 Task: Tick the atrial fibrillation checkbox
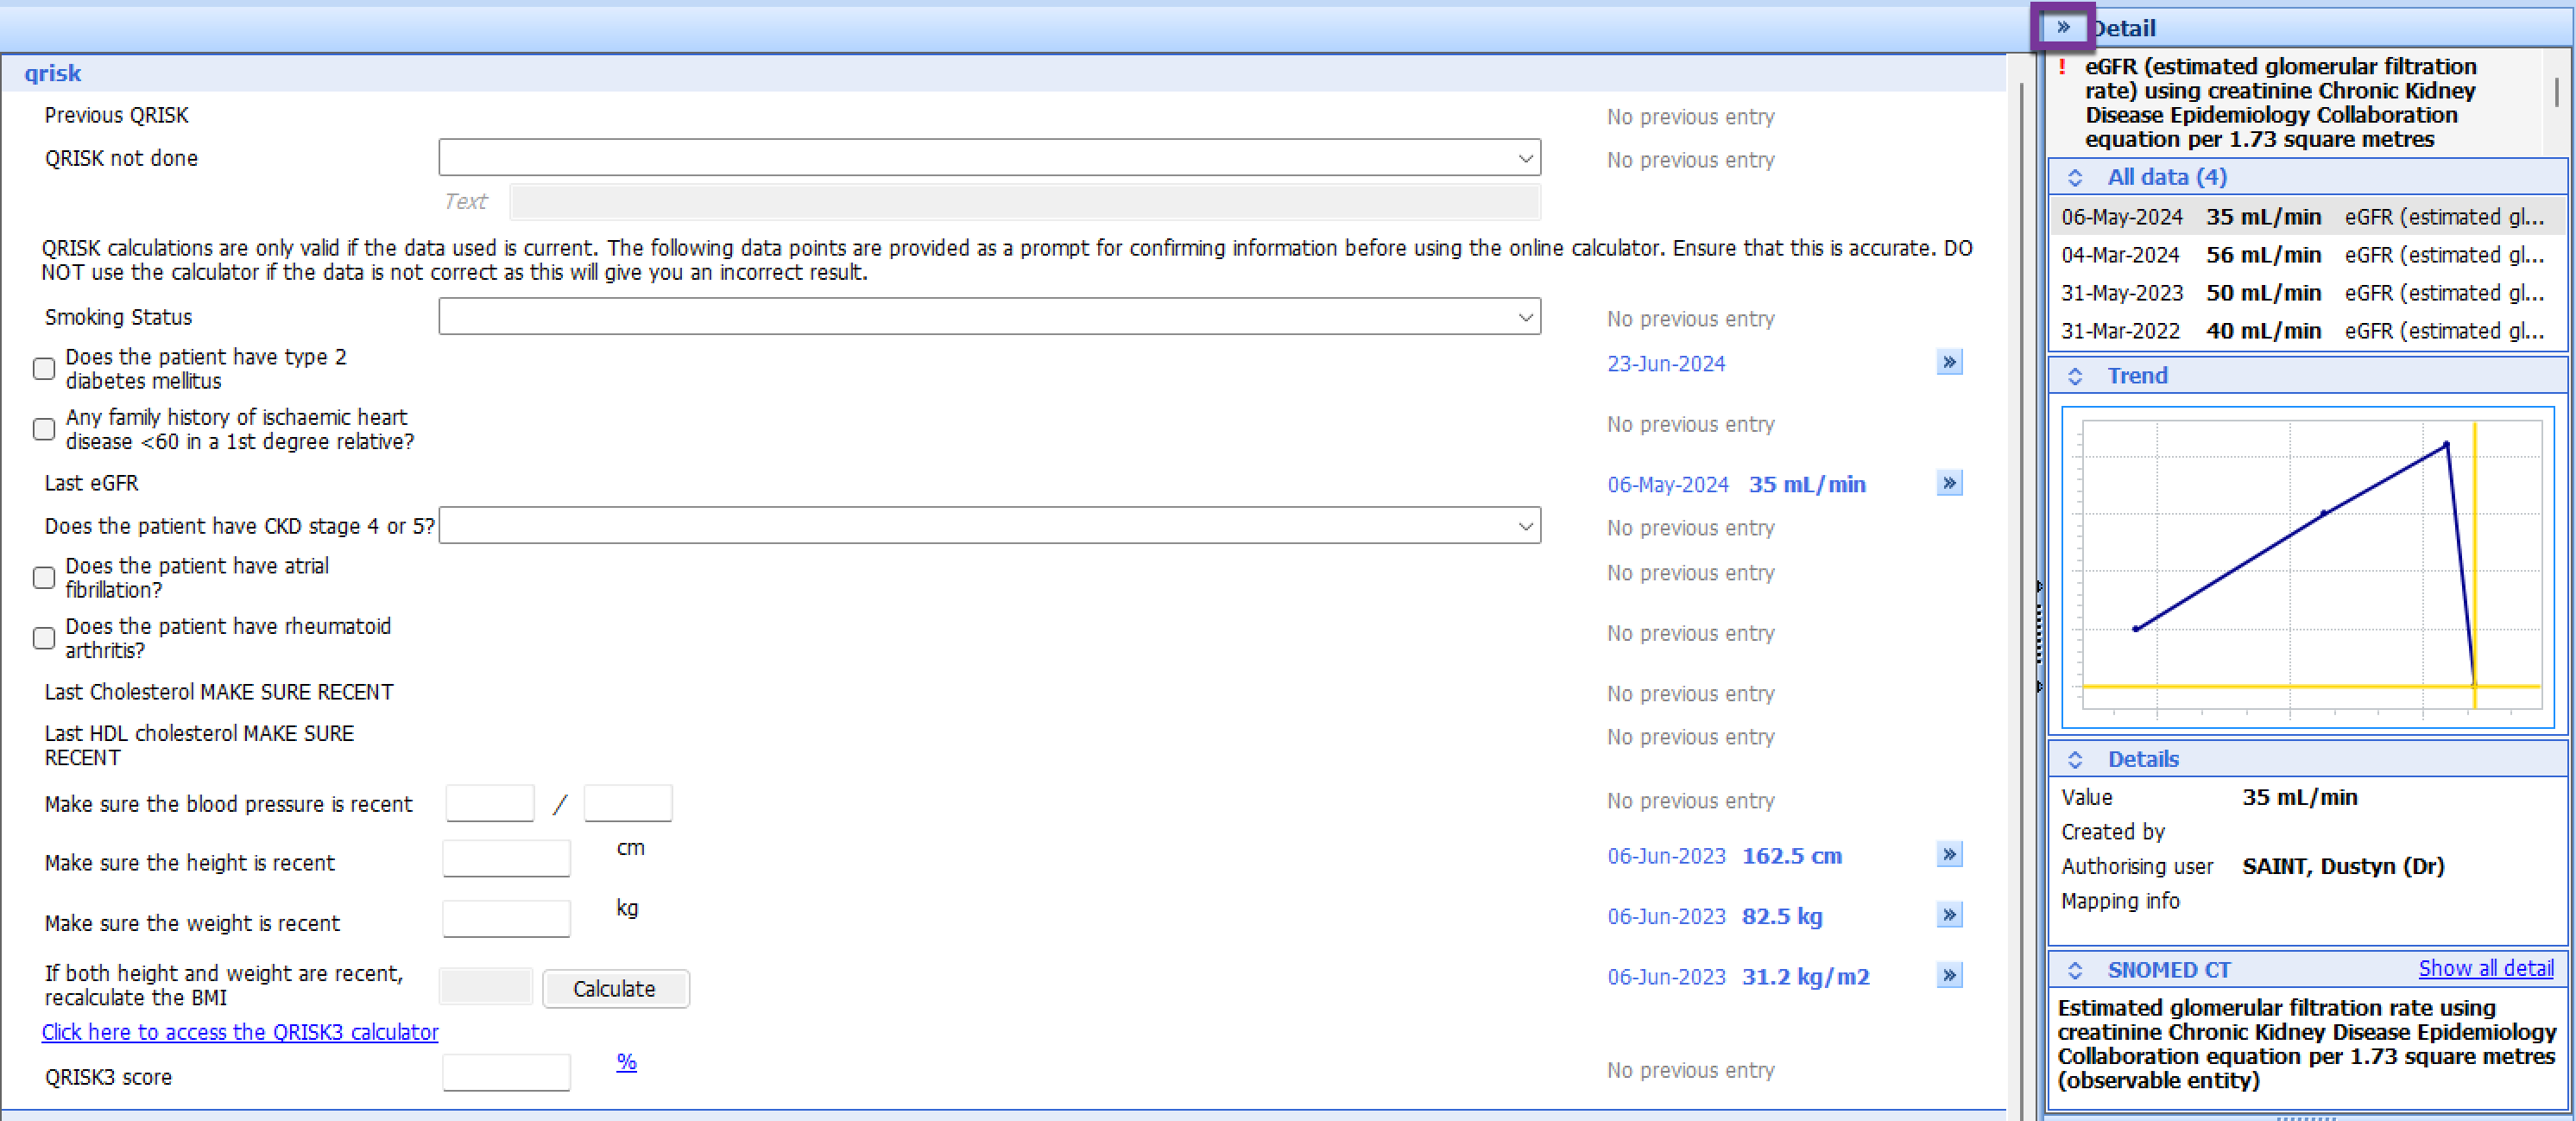click(x=44, y=578)
